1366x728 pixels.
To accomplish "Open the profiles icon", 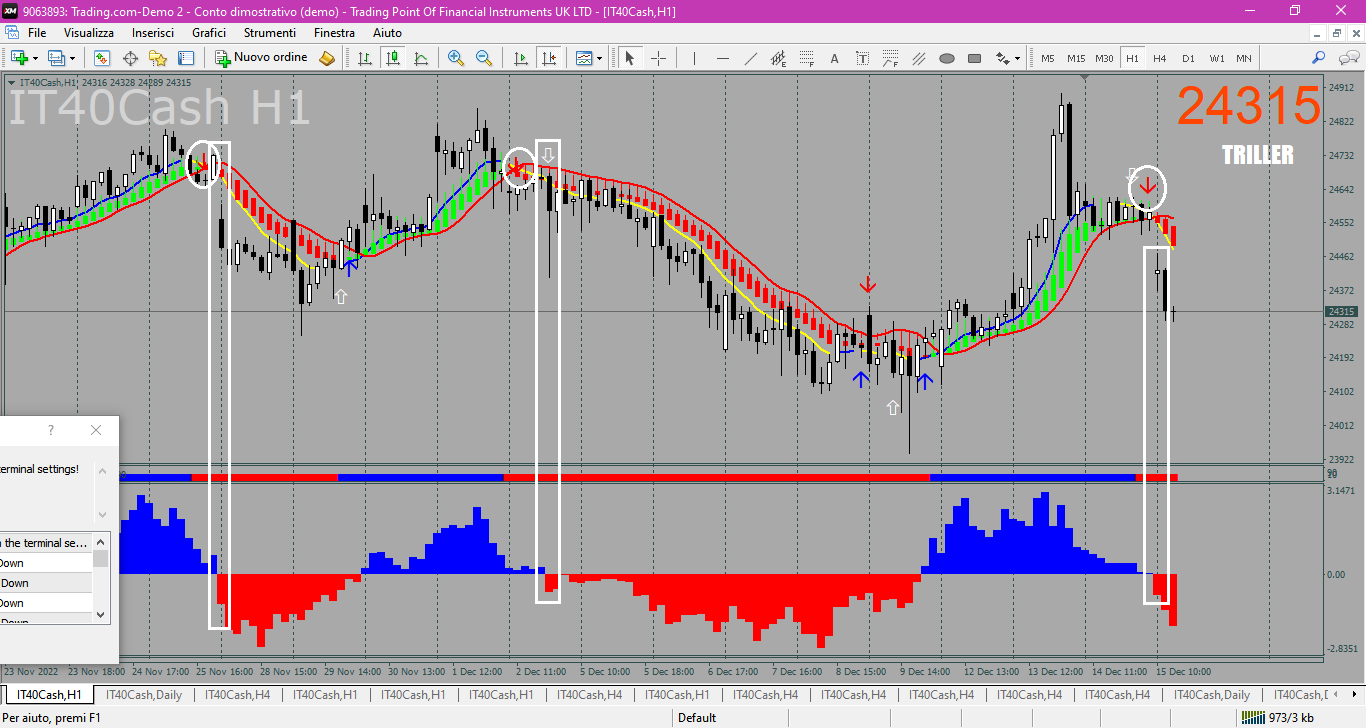I will [56, 58].
